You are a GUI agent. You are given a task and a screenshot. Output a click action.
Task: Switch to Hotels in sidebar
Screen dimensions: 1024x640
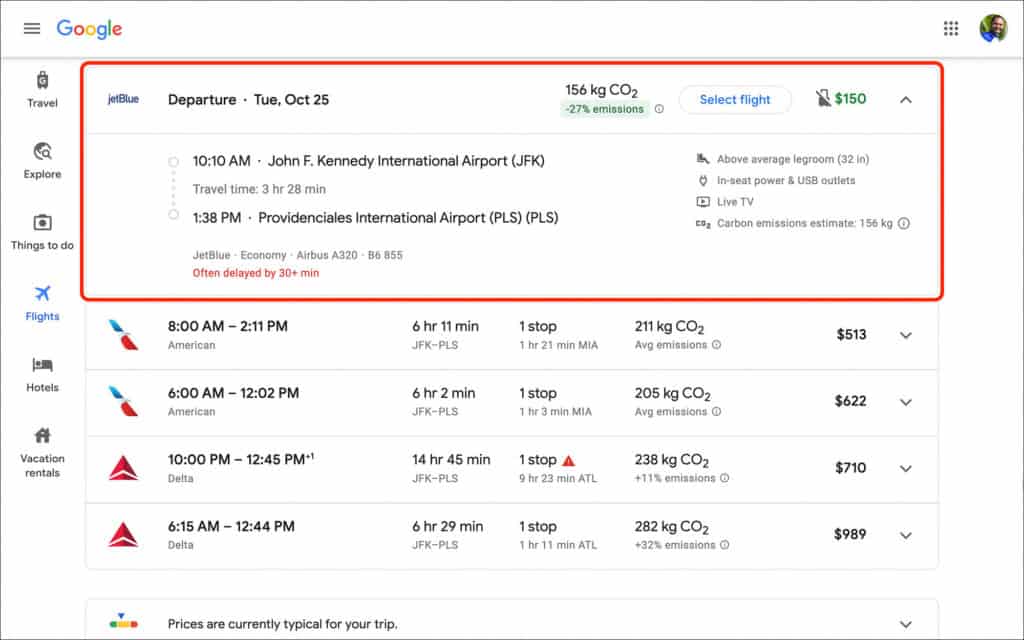(x=42, y=374)
